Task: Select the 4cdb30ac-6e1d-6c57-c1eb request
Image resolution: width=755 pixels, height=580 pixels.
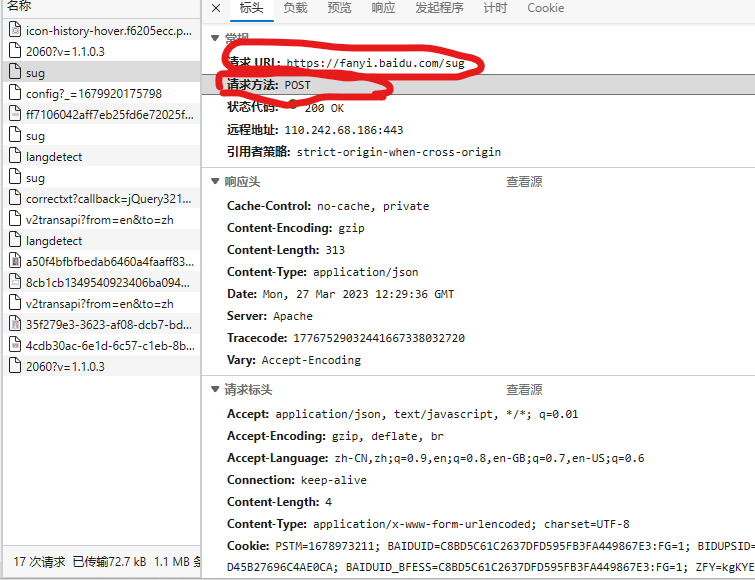Action: pyautogui.click(x=101, y=346)
